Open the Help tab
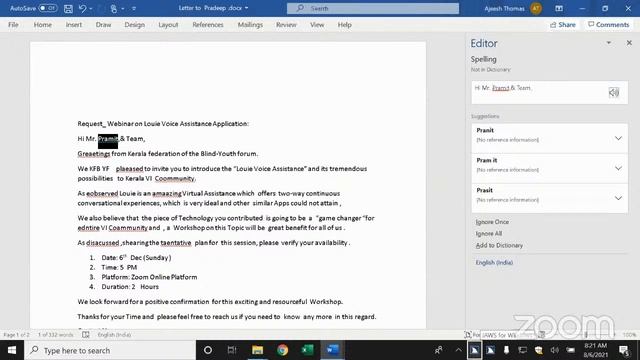 pos(344,25)
